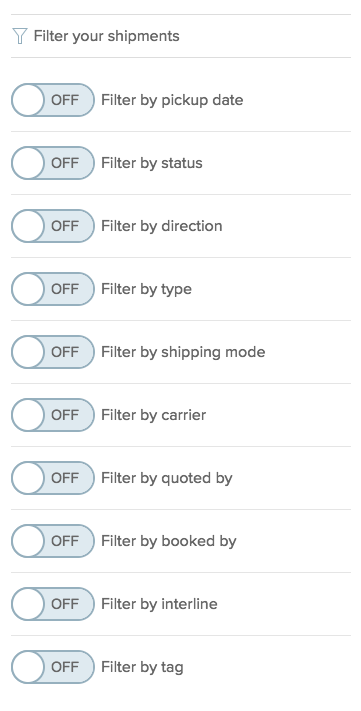Turn on the status filter switch

click(53, 163)
